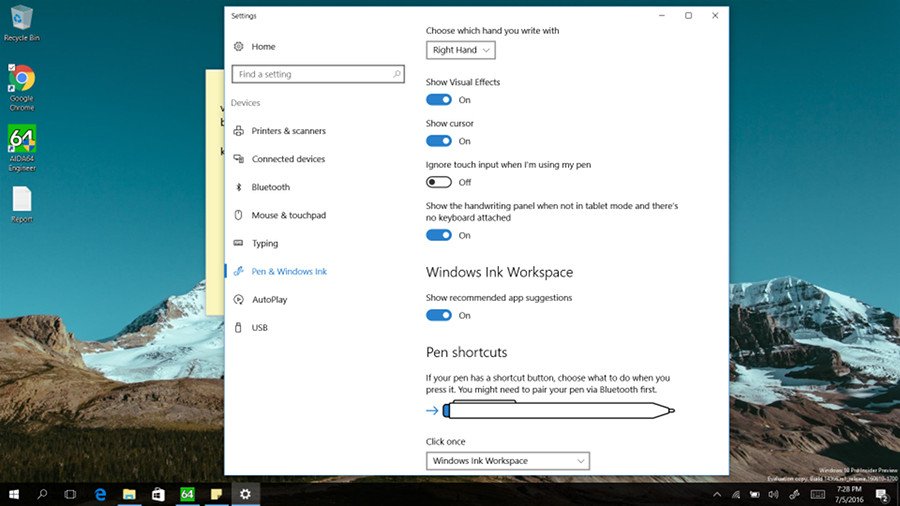Viewport: 900px width, 506px height.
Task: Switch to Sticky Notes in the taskbar
Action: (216, 494)
